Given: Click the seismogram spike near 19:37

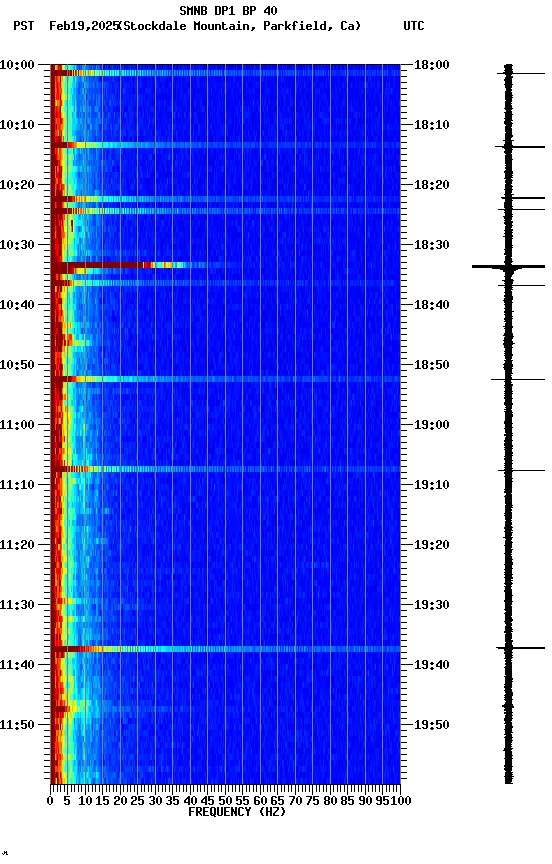Looking at the screenshot, I should 521,648.
